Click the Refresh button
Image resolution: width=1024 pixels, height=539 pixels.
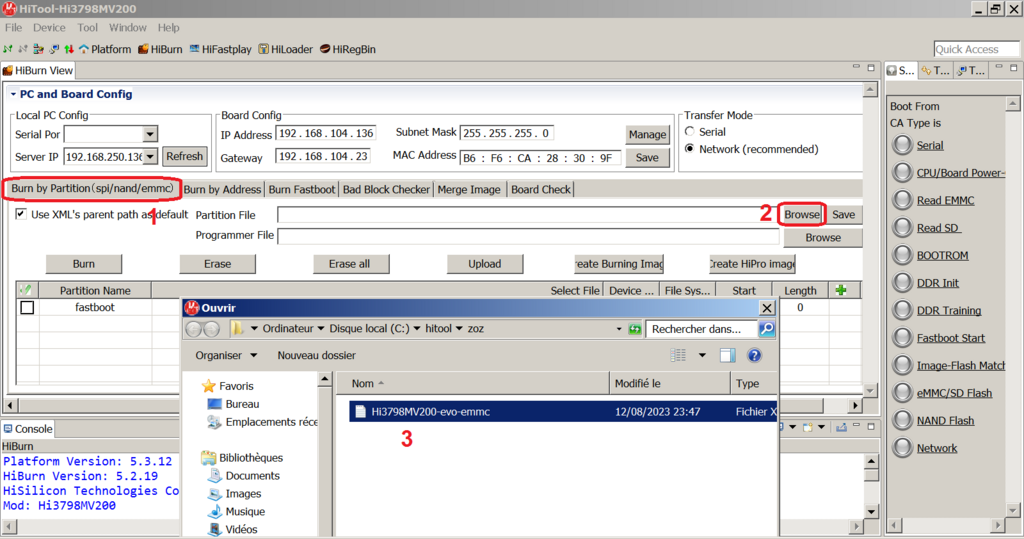pyautogui.click(x=184, y=156)
